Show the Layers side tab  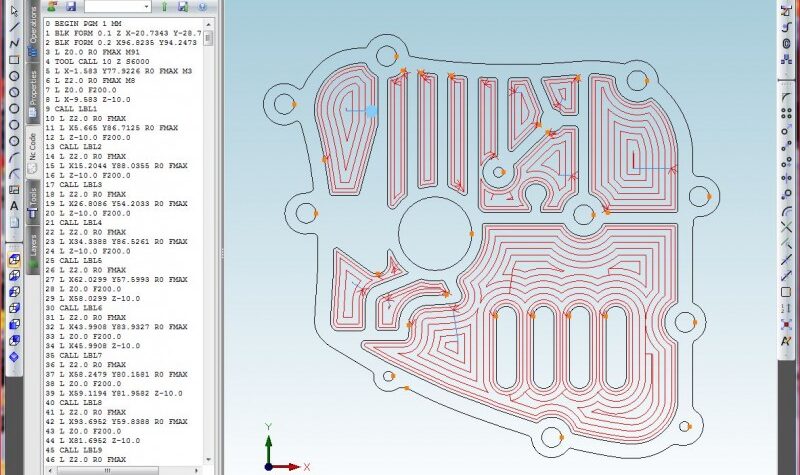(x=32, y=249)
